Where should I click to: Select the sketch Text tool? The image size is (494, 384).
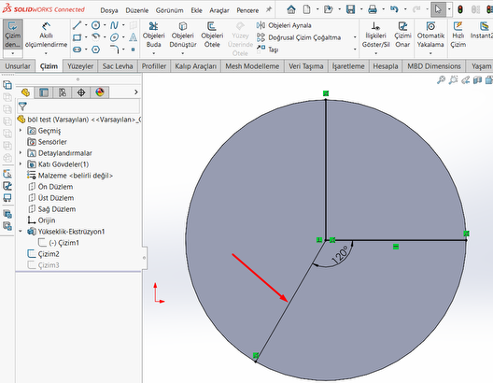click(x=133, y=37)
